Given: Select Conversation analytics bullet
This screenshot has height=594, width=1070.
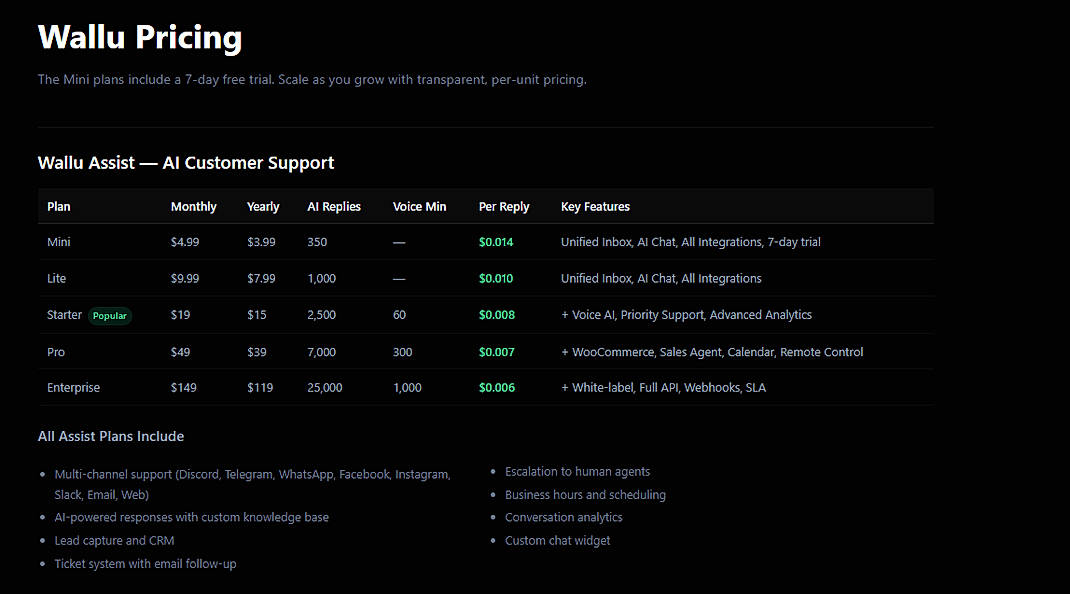Looking at the screenshot, I should pos(564,517).
